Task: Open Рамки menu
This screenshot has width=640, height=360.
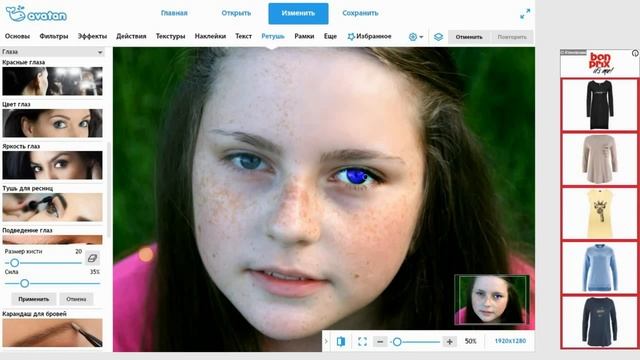Action: coord(304,36)
